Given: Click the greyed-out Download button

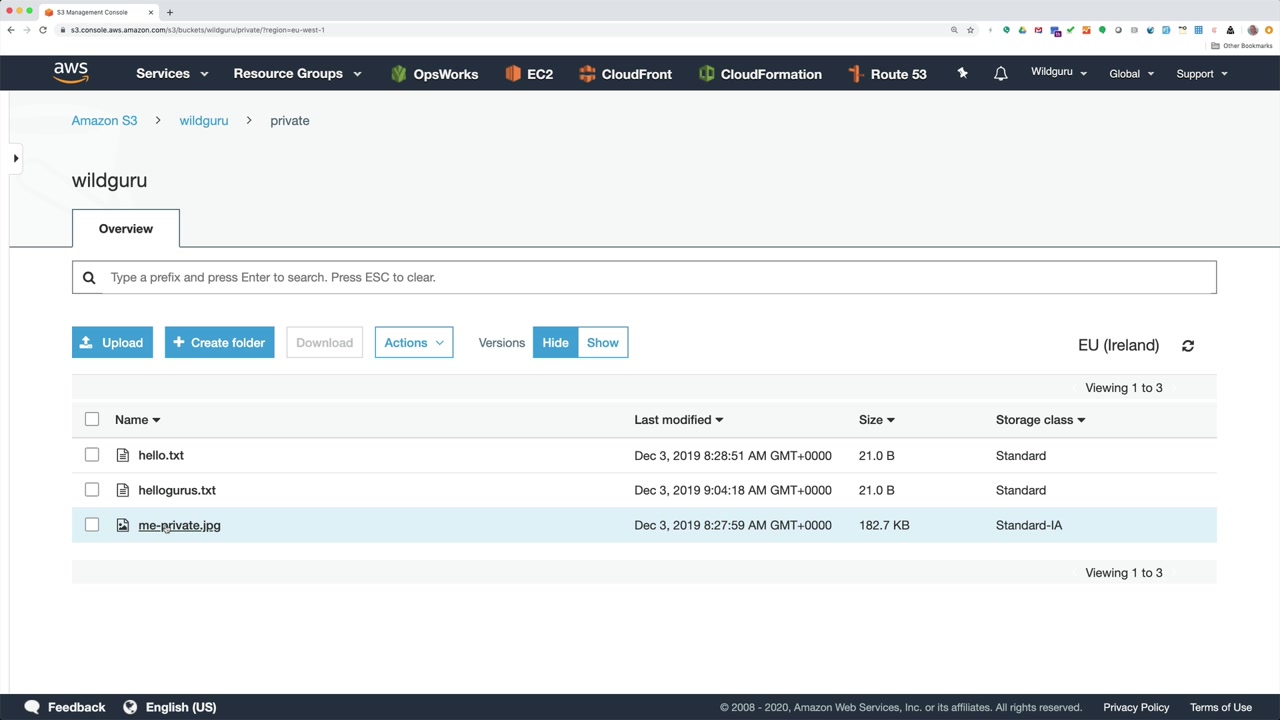Looking at the screenshot, I should [x=324, y=343].
